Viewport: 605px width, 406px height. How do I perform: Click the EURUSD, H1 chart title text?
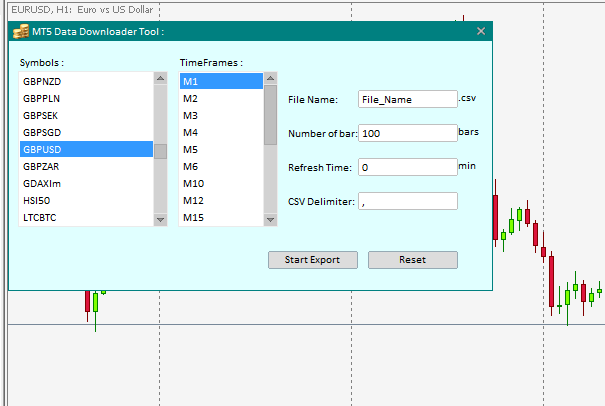[82, 10]
